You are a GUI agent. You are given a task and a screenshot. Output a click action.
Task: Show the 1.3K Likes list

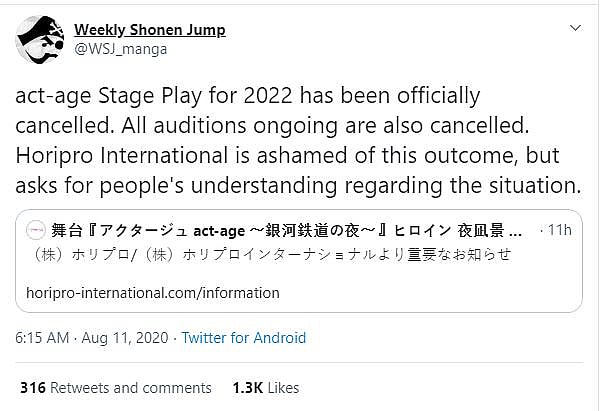(264, 387)
